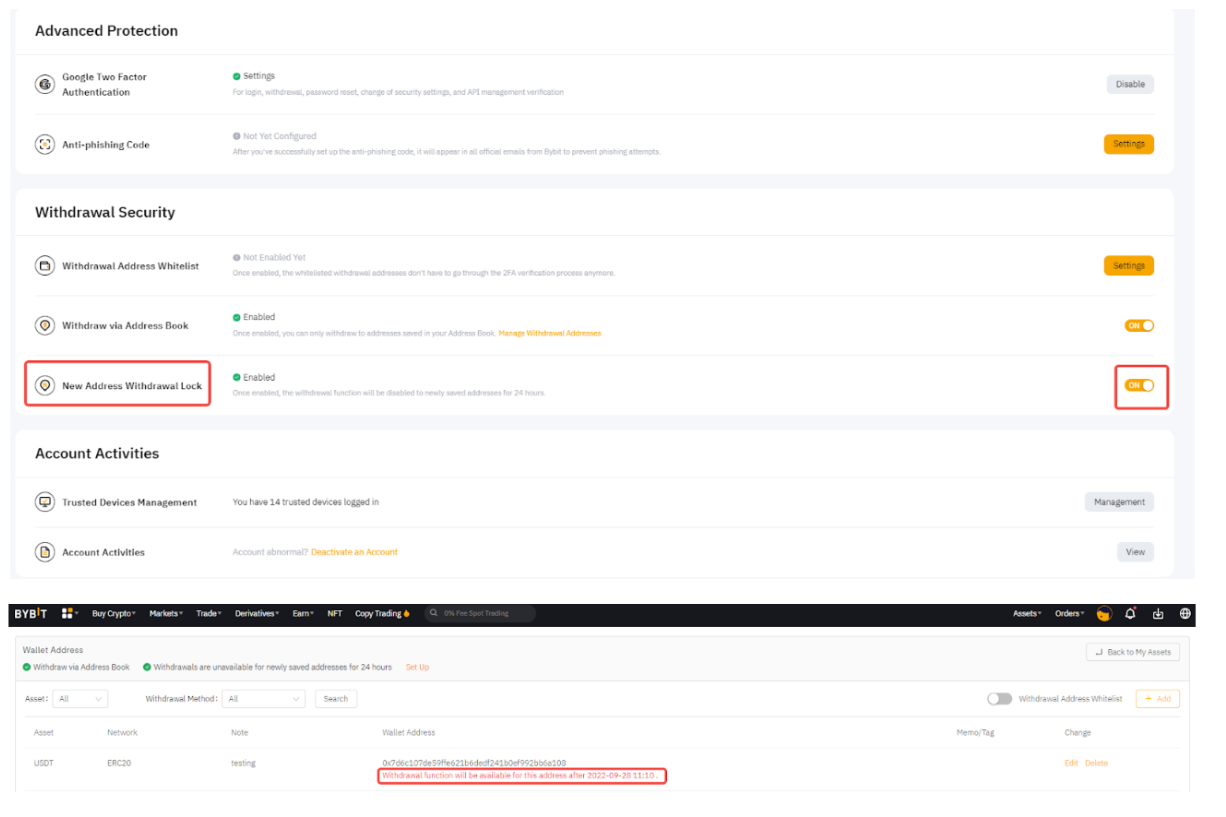Open Withdrawal Address Whitelist Settings button
Viewport: 1226px width, 817px height.
click(x=1129, y=266)
